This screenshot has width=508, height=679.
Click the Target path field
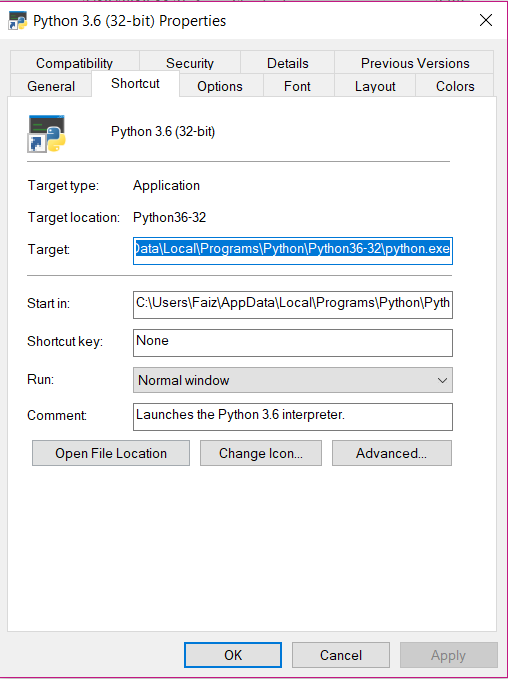(x=293, y=251)
